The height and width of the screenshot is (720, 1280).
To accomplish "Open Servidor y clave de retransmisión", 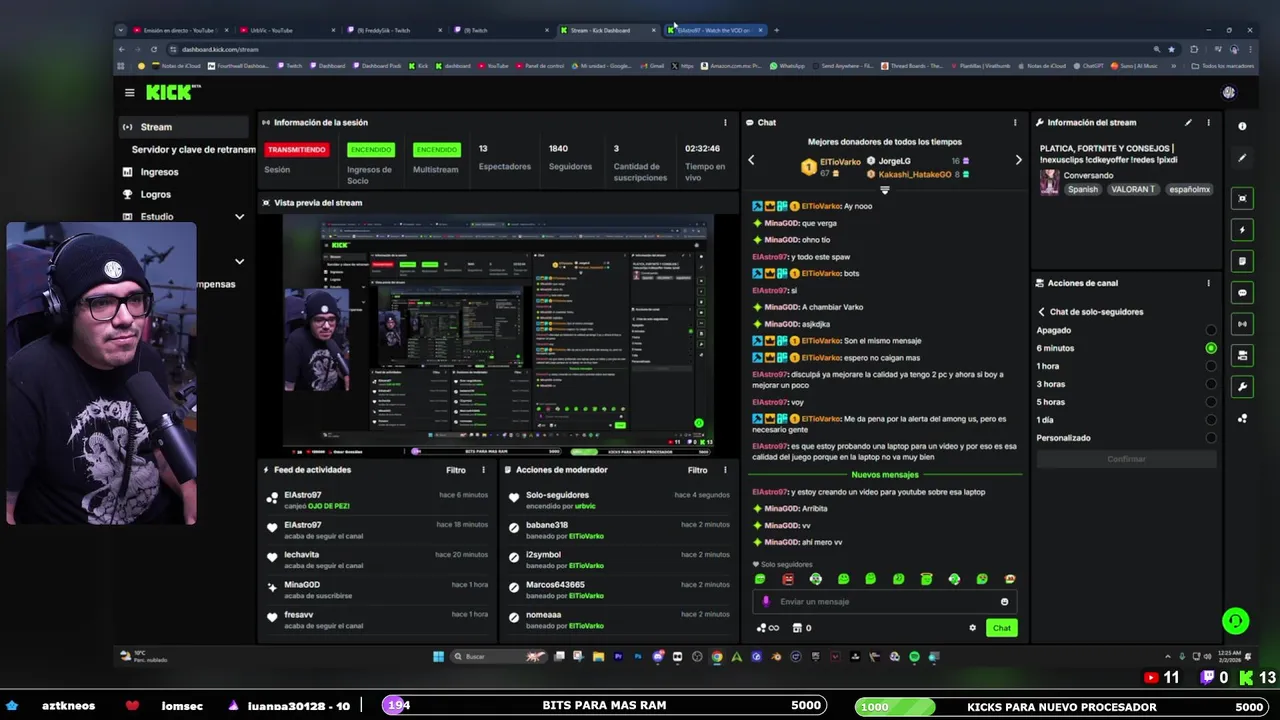I will click(x=193, y=149).
